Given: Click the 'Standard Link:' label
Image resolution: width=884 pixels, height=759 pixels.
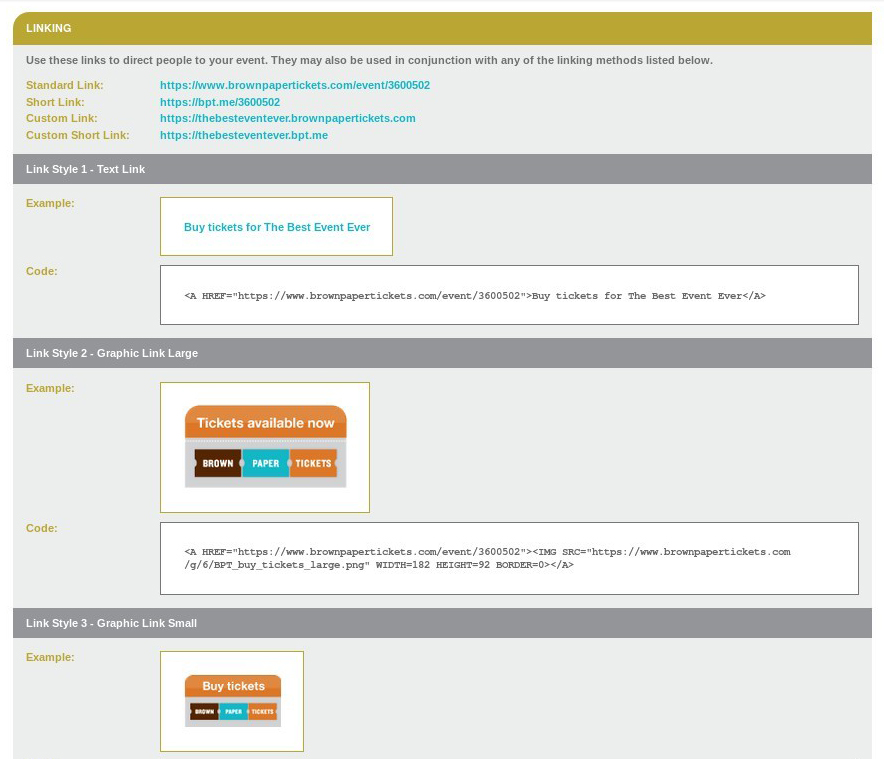Looking at the screenshot, I should pos(65,85).
